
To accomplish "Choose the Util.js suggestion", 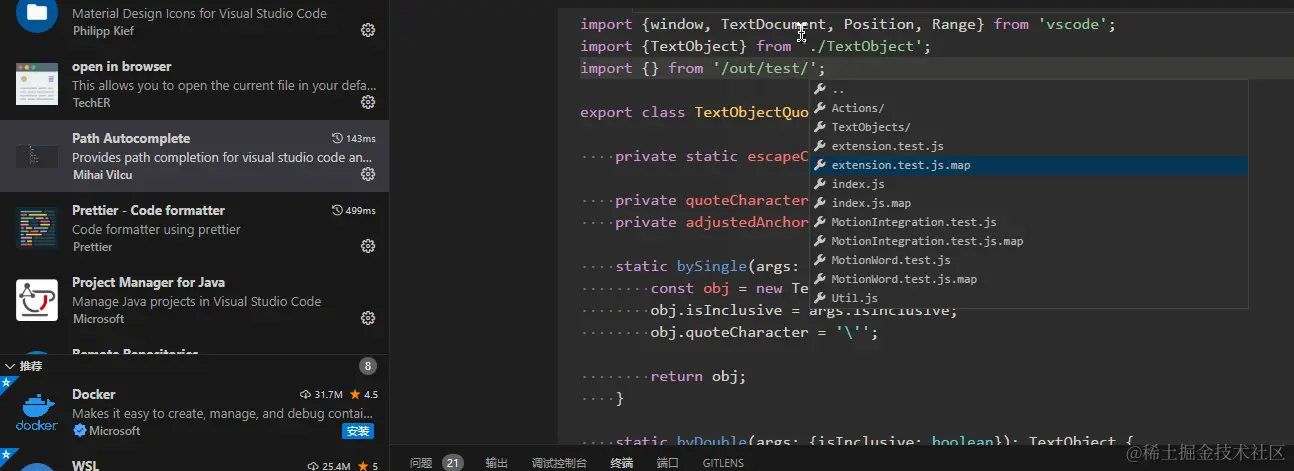I will tap(1028, 298).
